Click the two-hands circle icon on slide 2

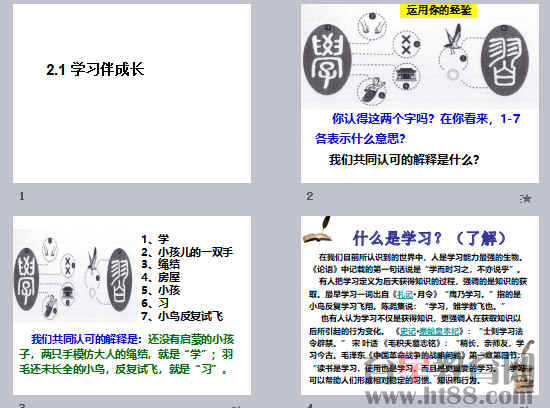(372, 25)
